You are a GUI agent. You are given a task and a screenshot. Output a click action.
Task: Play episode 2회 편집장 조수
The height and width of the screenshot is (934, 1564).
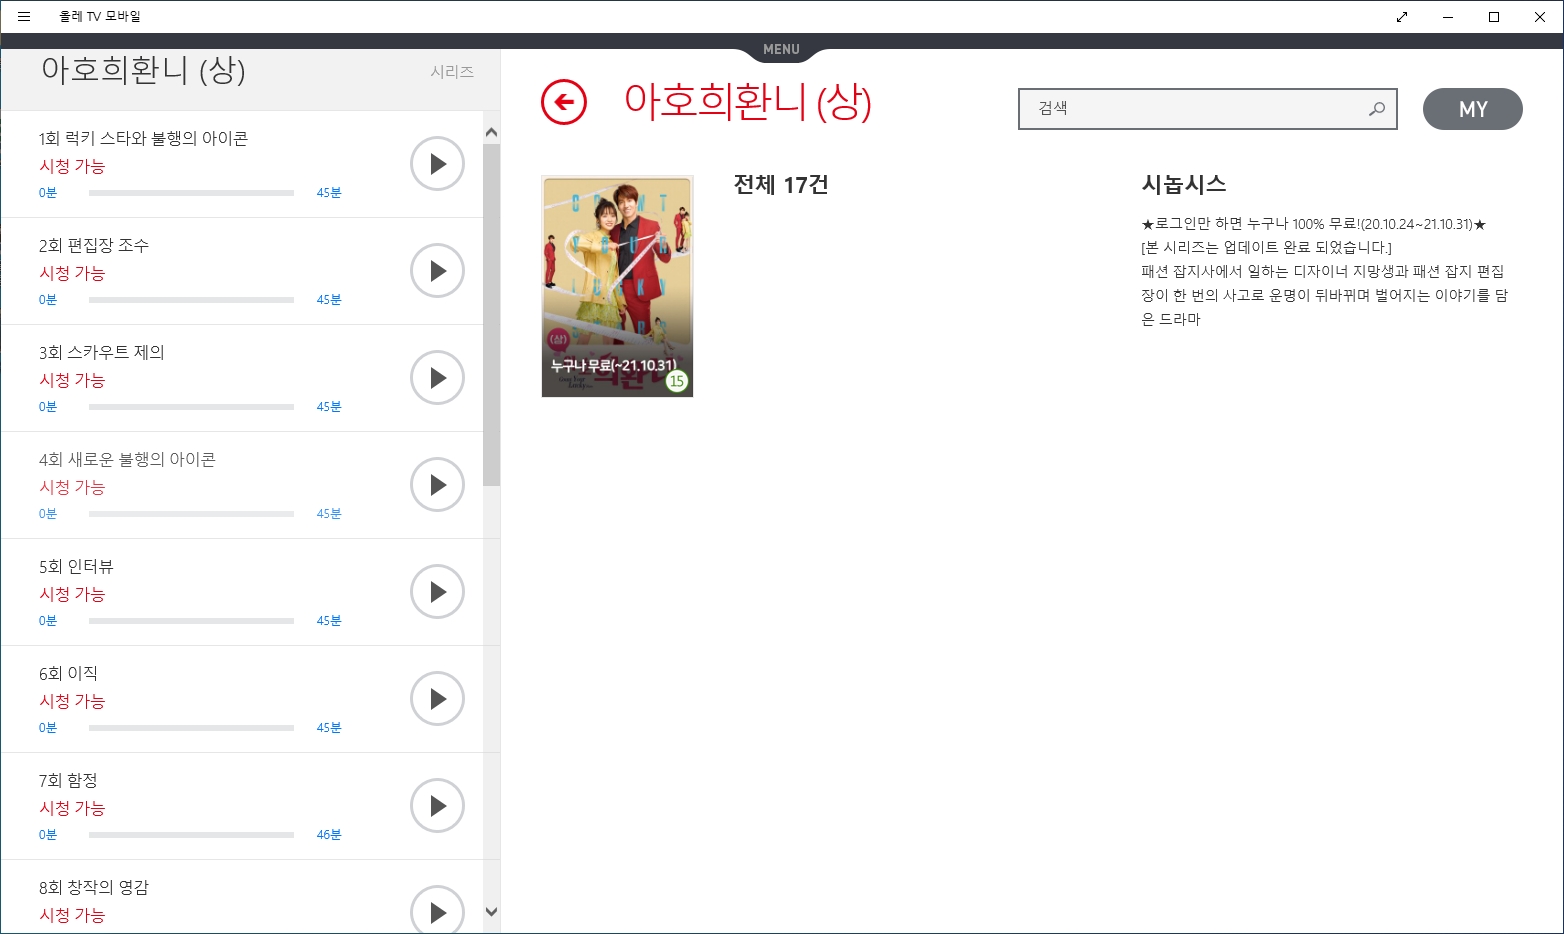pos(437,271)
